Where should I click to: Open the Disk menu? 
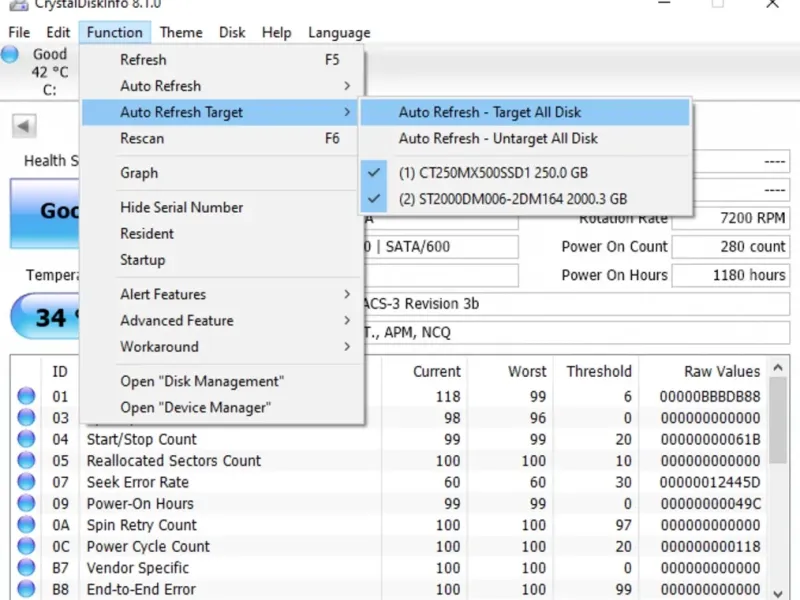click(232, 33)
